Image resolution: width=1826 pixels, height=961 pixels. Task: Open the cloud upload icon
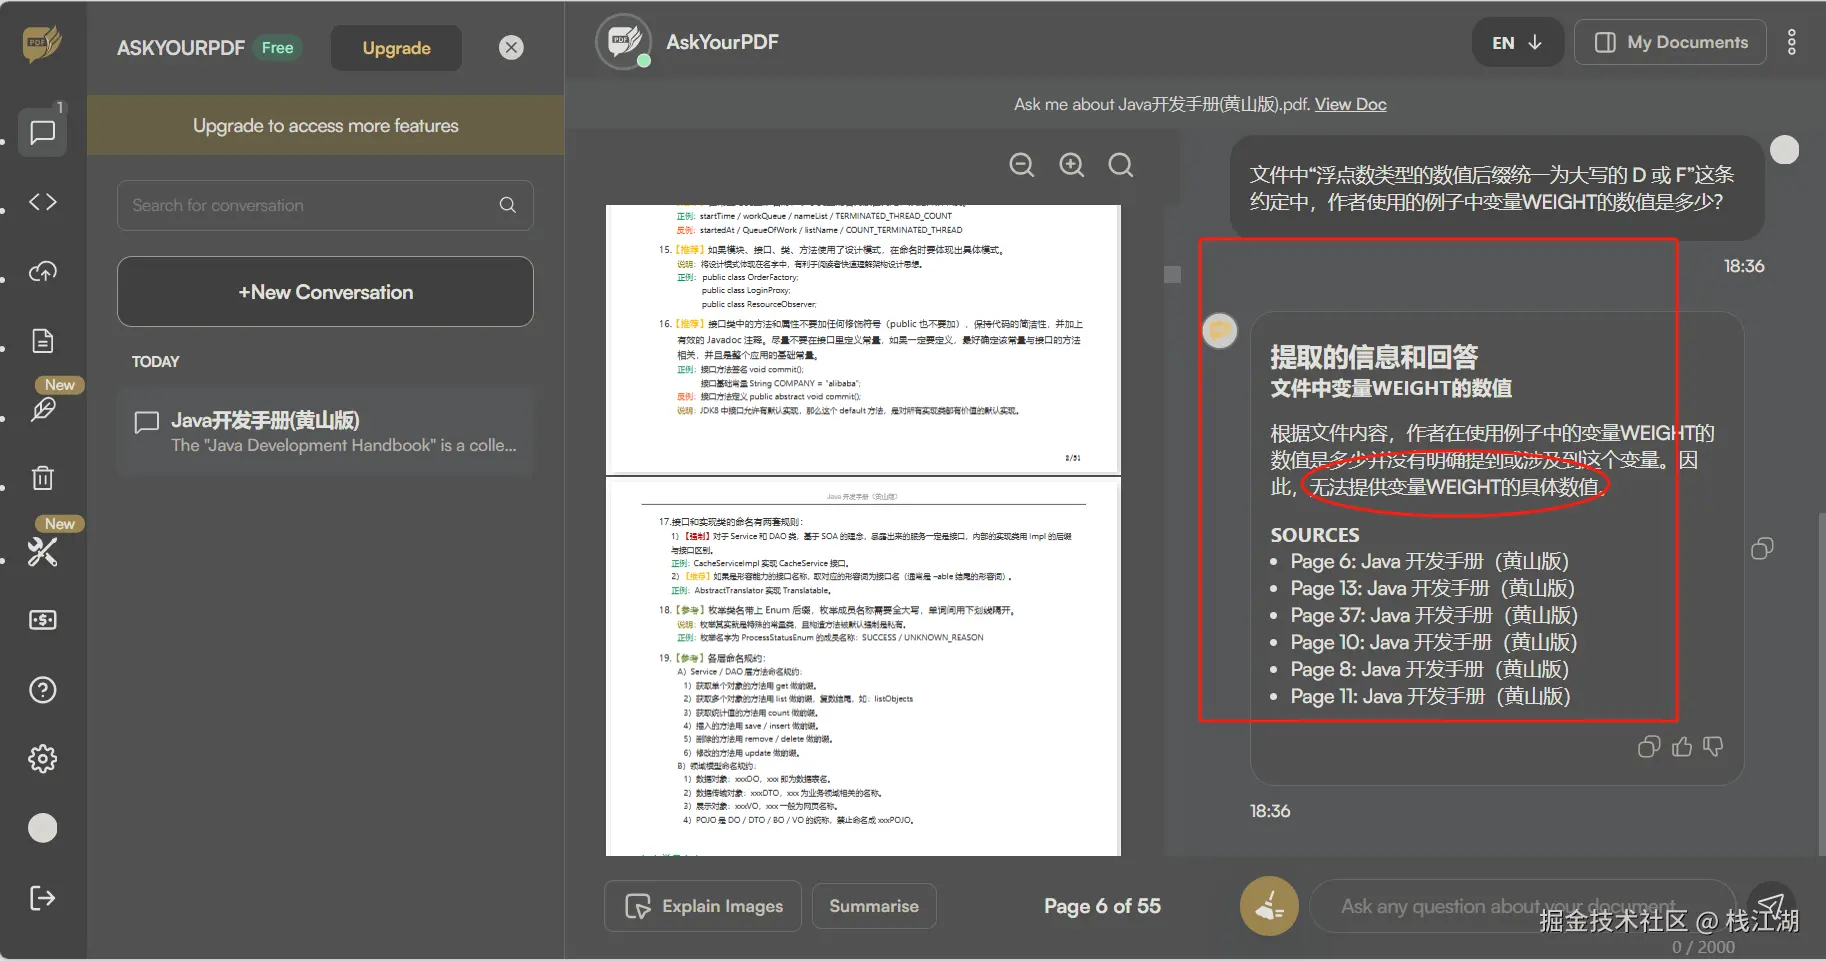click(43, 271)
